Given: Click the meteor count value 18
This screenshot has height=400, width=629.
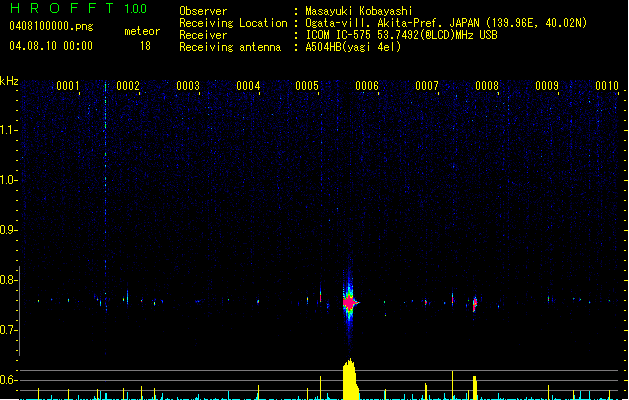Looking at the screenshot, I should pos(145,46).
